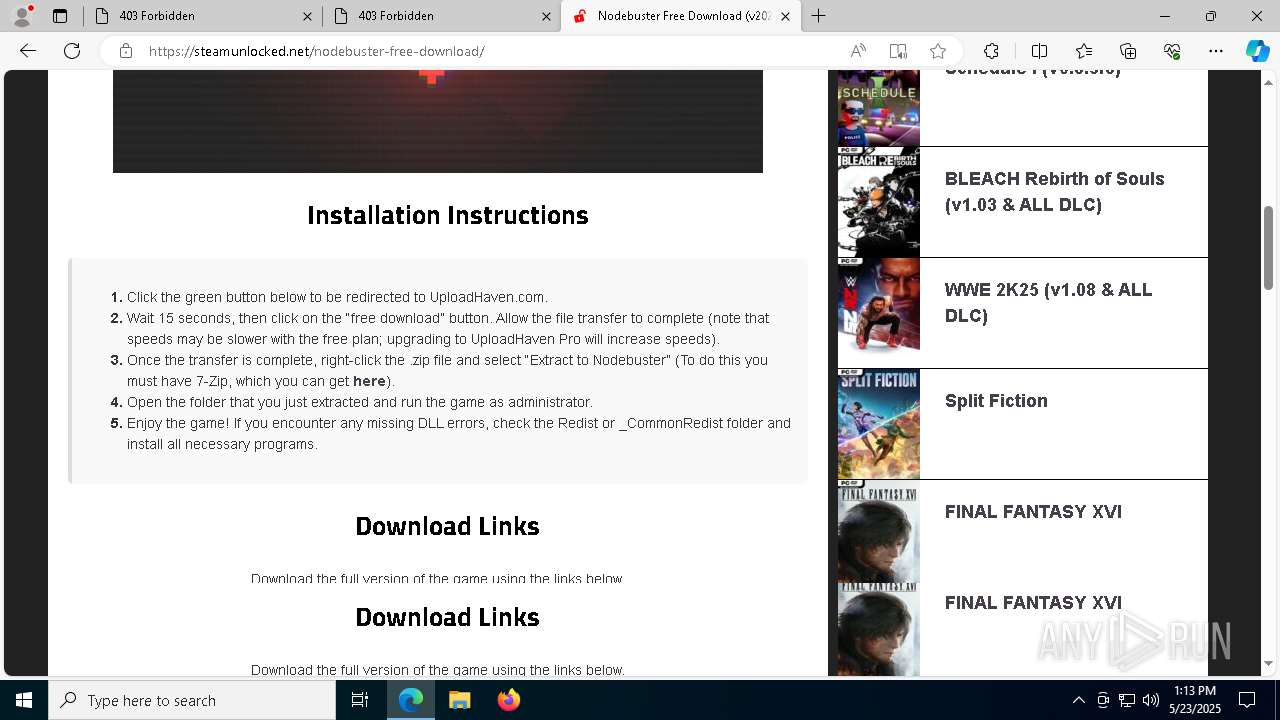
Task: Refresh the current page
Action: tap(72, 51)
